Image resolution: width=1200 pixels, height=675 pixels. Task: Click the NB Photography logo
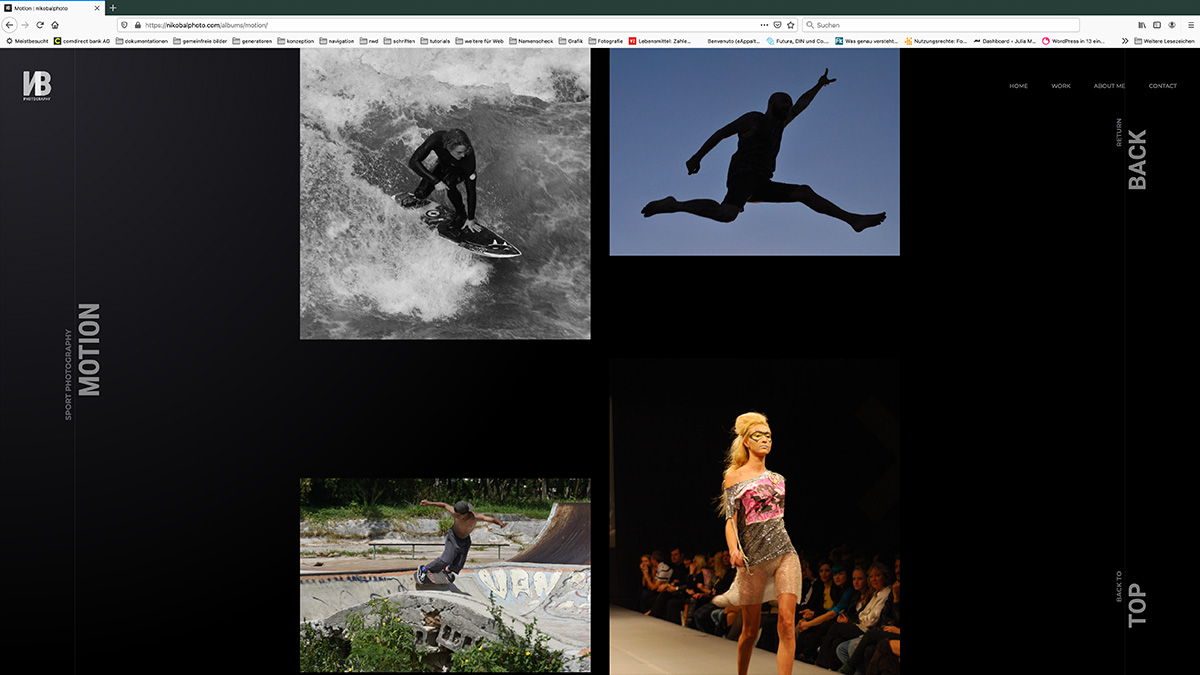pos(37,86)
